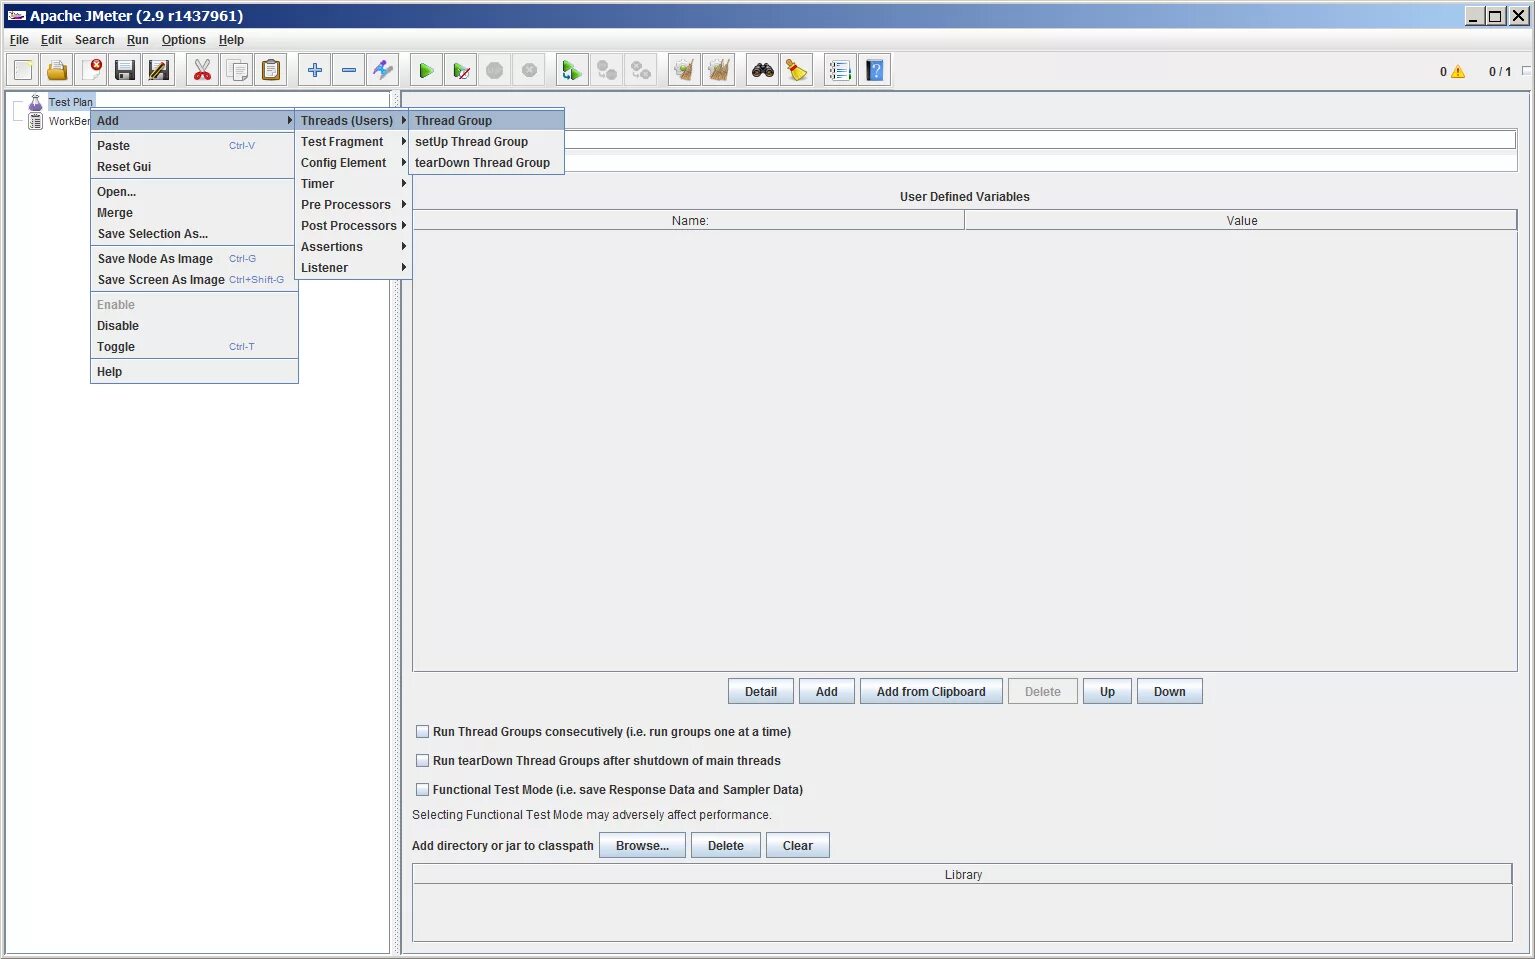1535x959 pixels.
Task: Click the Toggle element toolbar icon
Action: [x=383, y=70]
